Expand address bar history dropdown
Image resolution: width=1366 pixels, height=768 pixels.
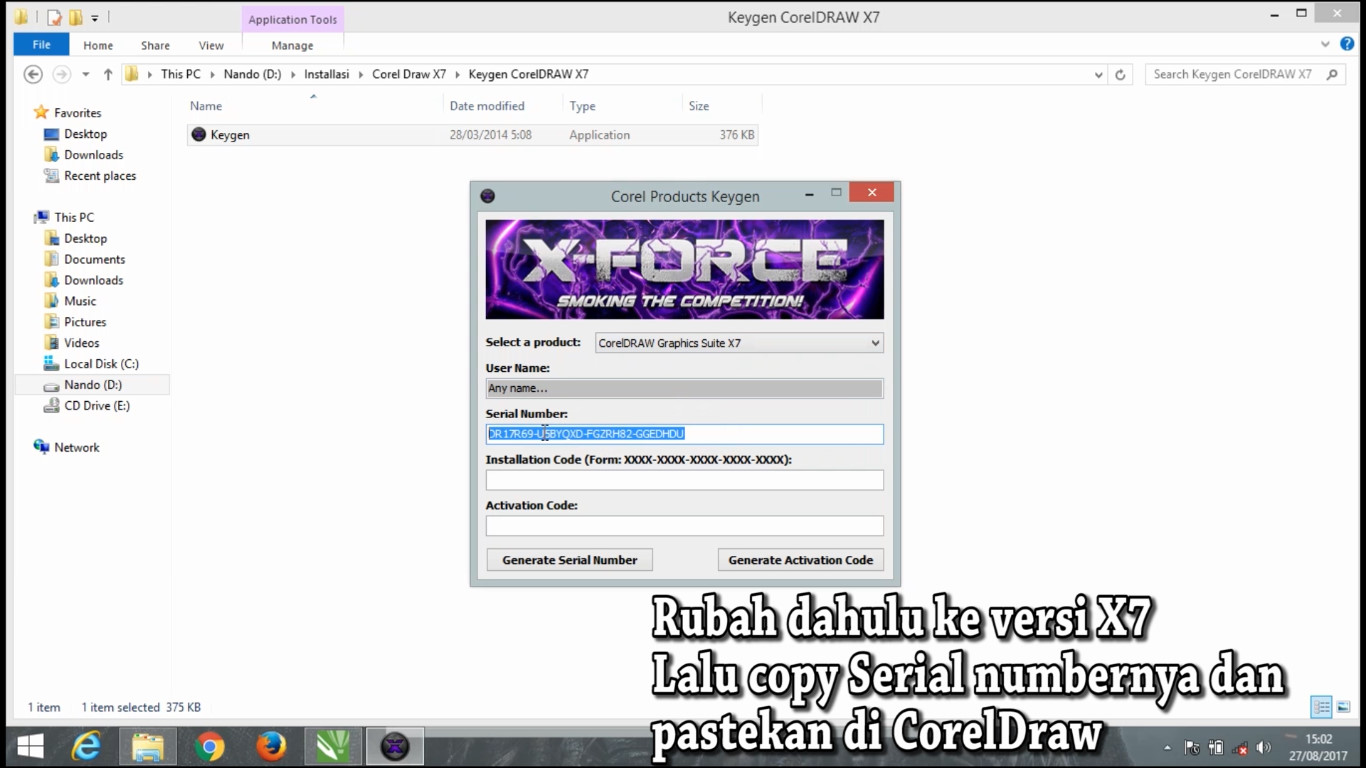(x=1098, y=75)
